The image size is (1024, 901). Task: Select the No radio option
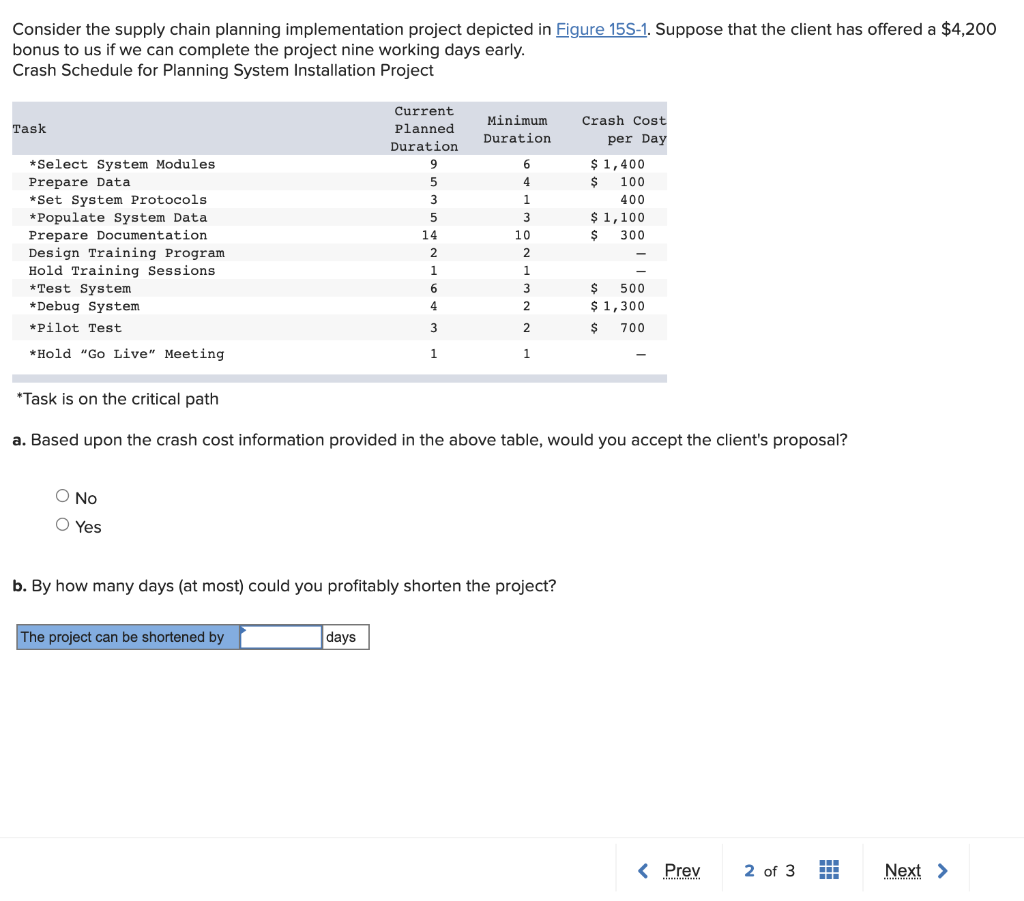tap(63, 496)
